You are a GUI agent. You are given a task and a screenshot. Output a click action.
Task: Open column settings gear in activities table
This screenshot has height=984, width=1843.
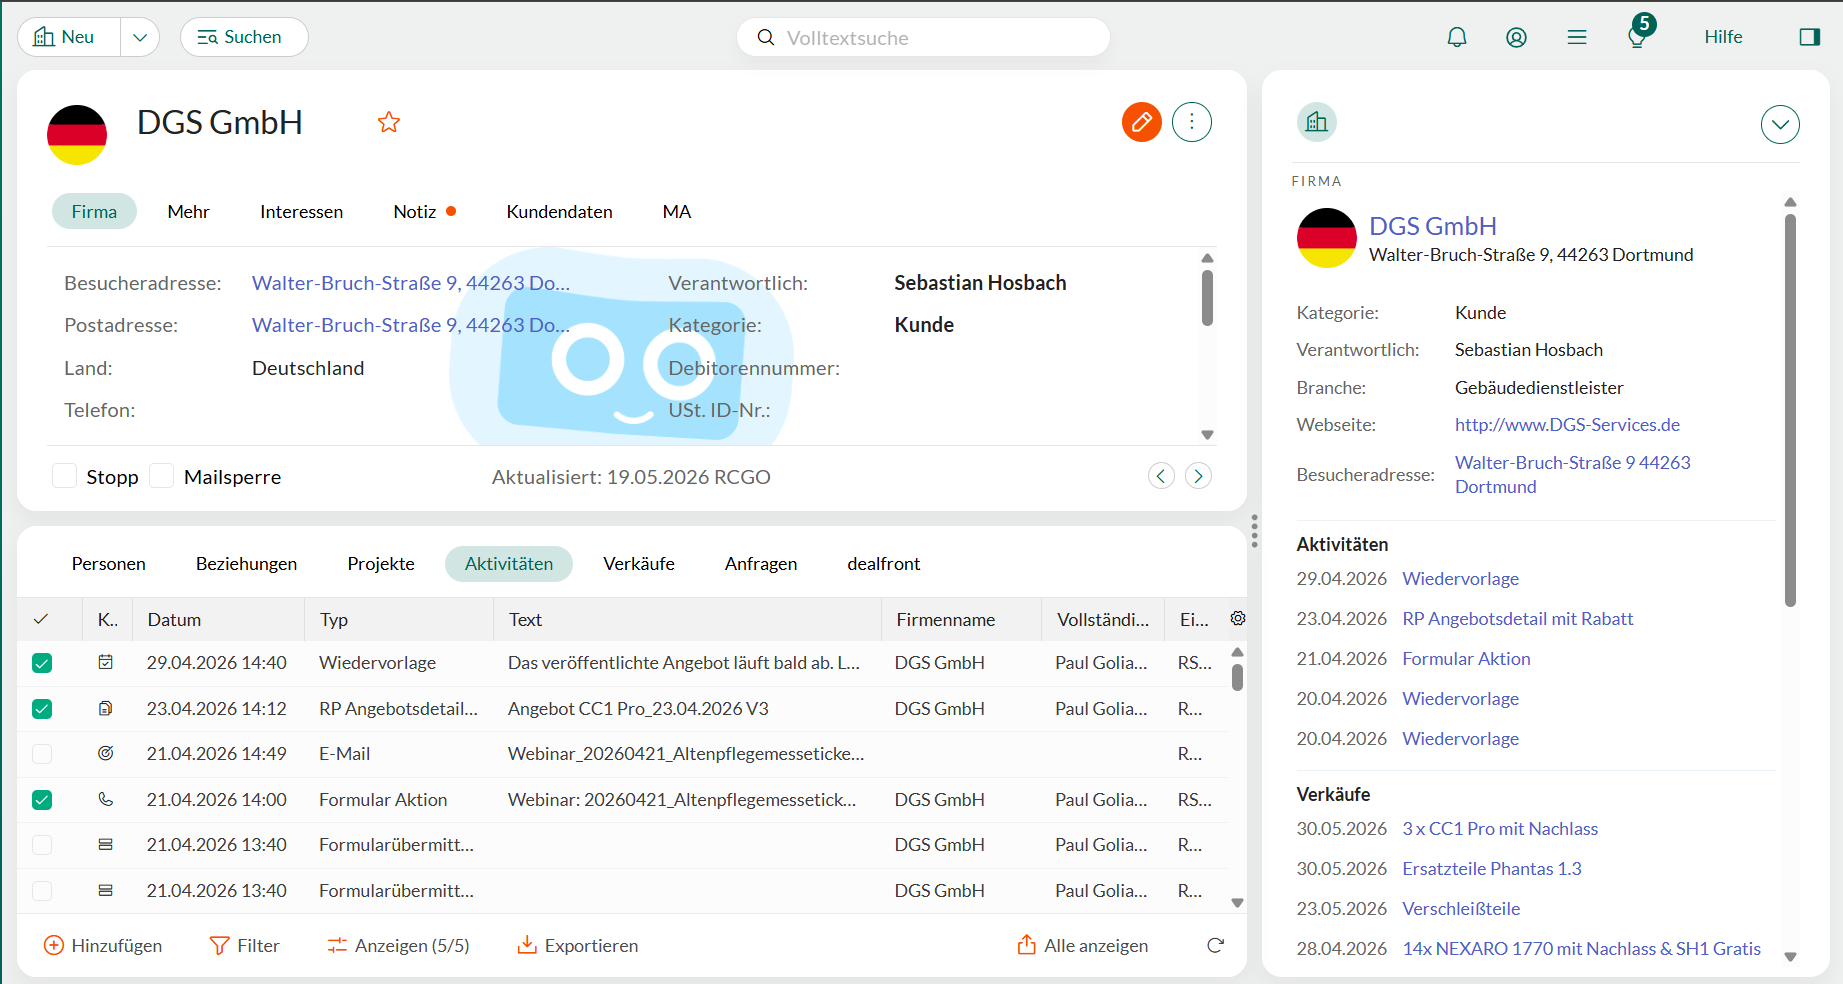pos(1237,618)
